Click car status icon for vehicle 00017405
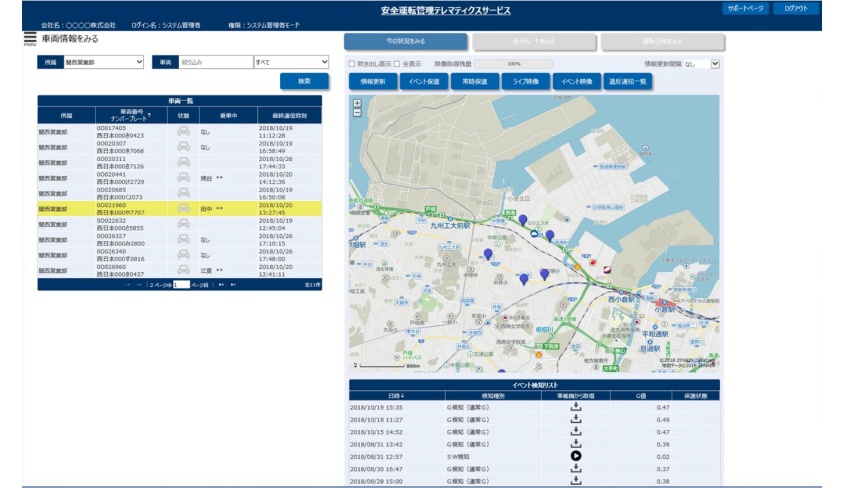845x488 pixels. tap(183, 131)
